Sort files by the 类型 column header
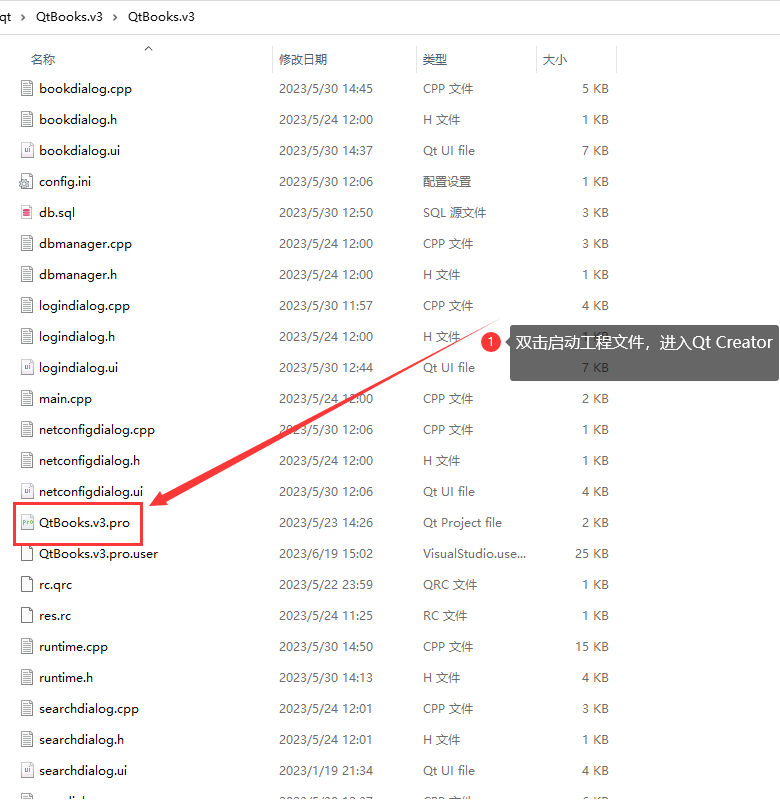The image size is (780, 802). click(435, 59)
